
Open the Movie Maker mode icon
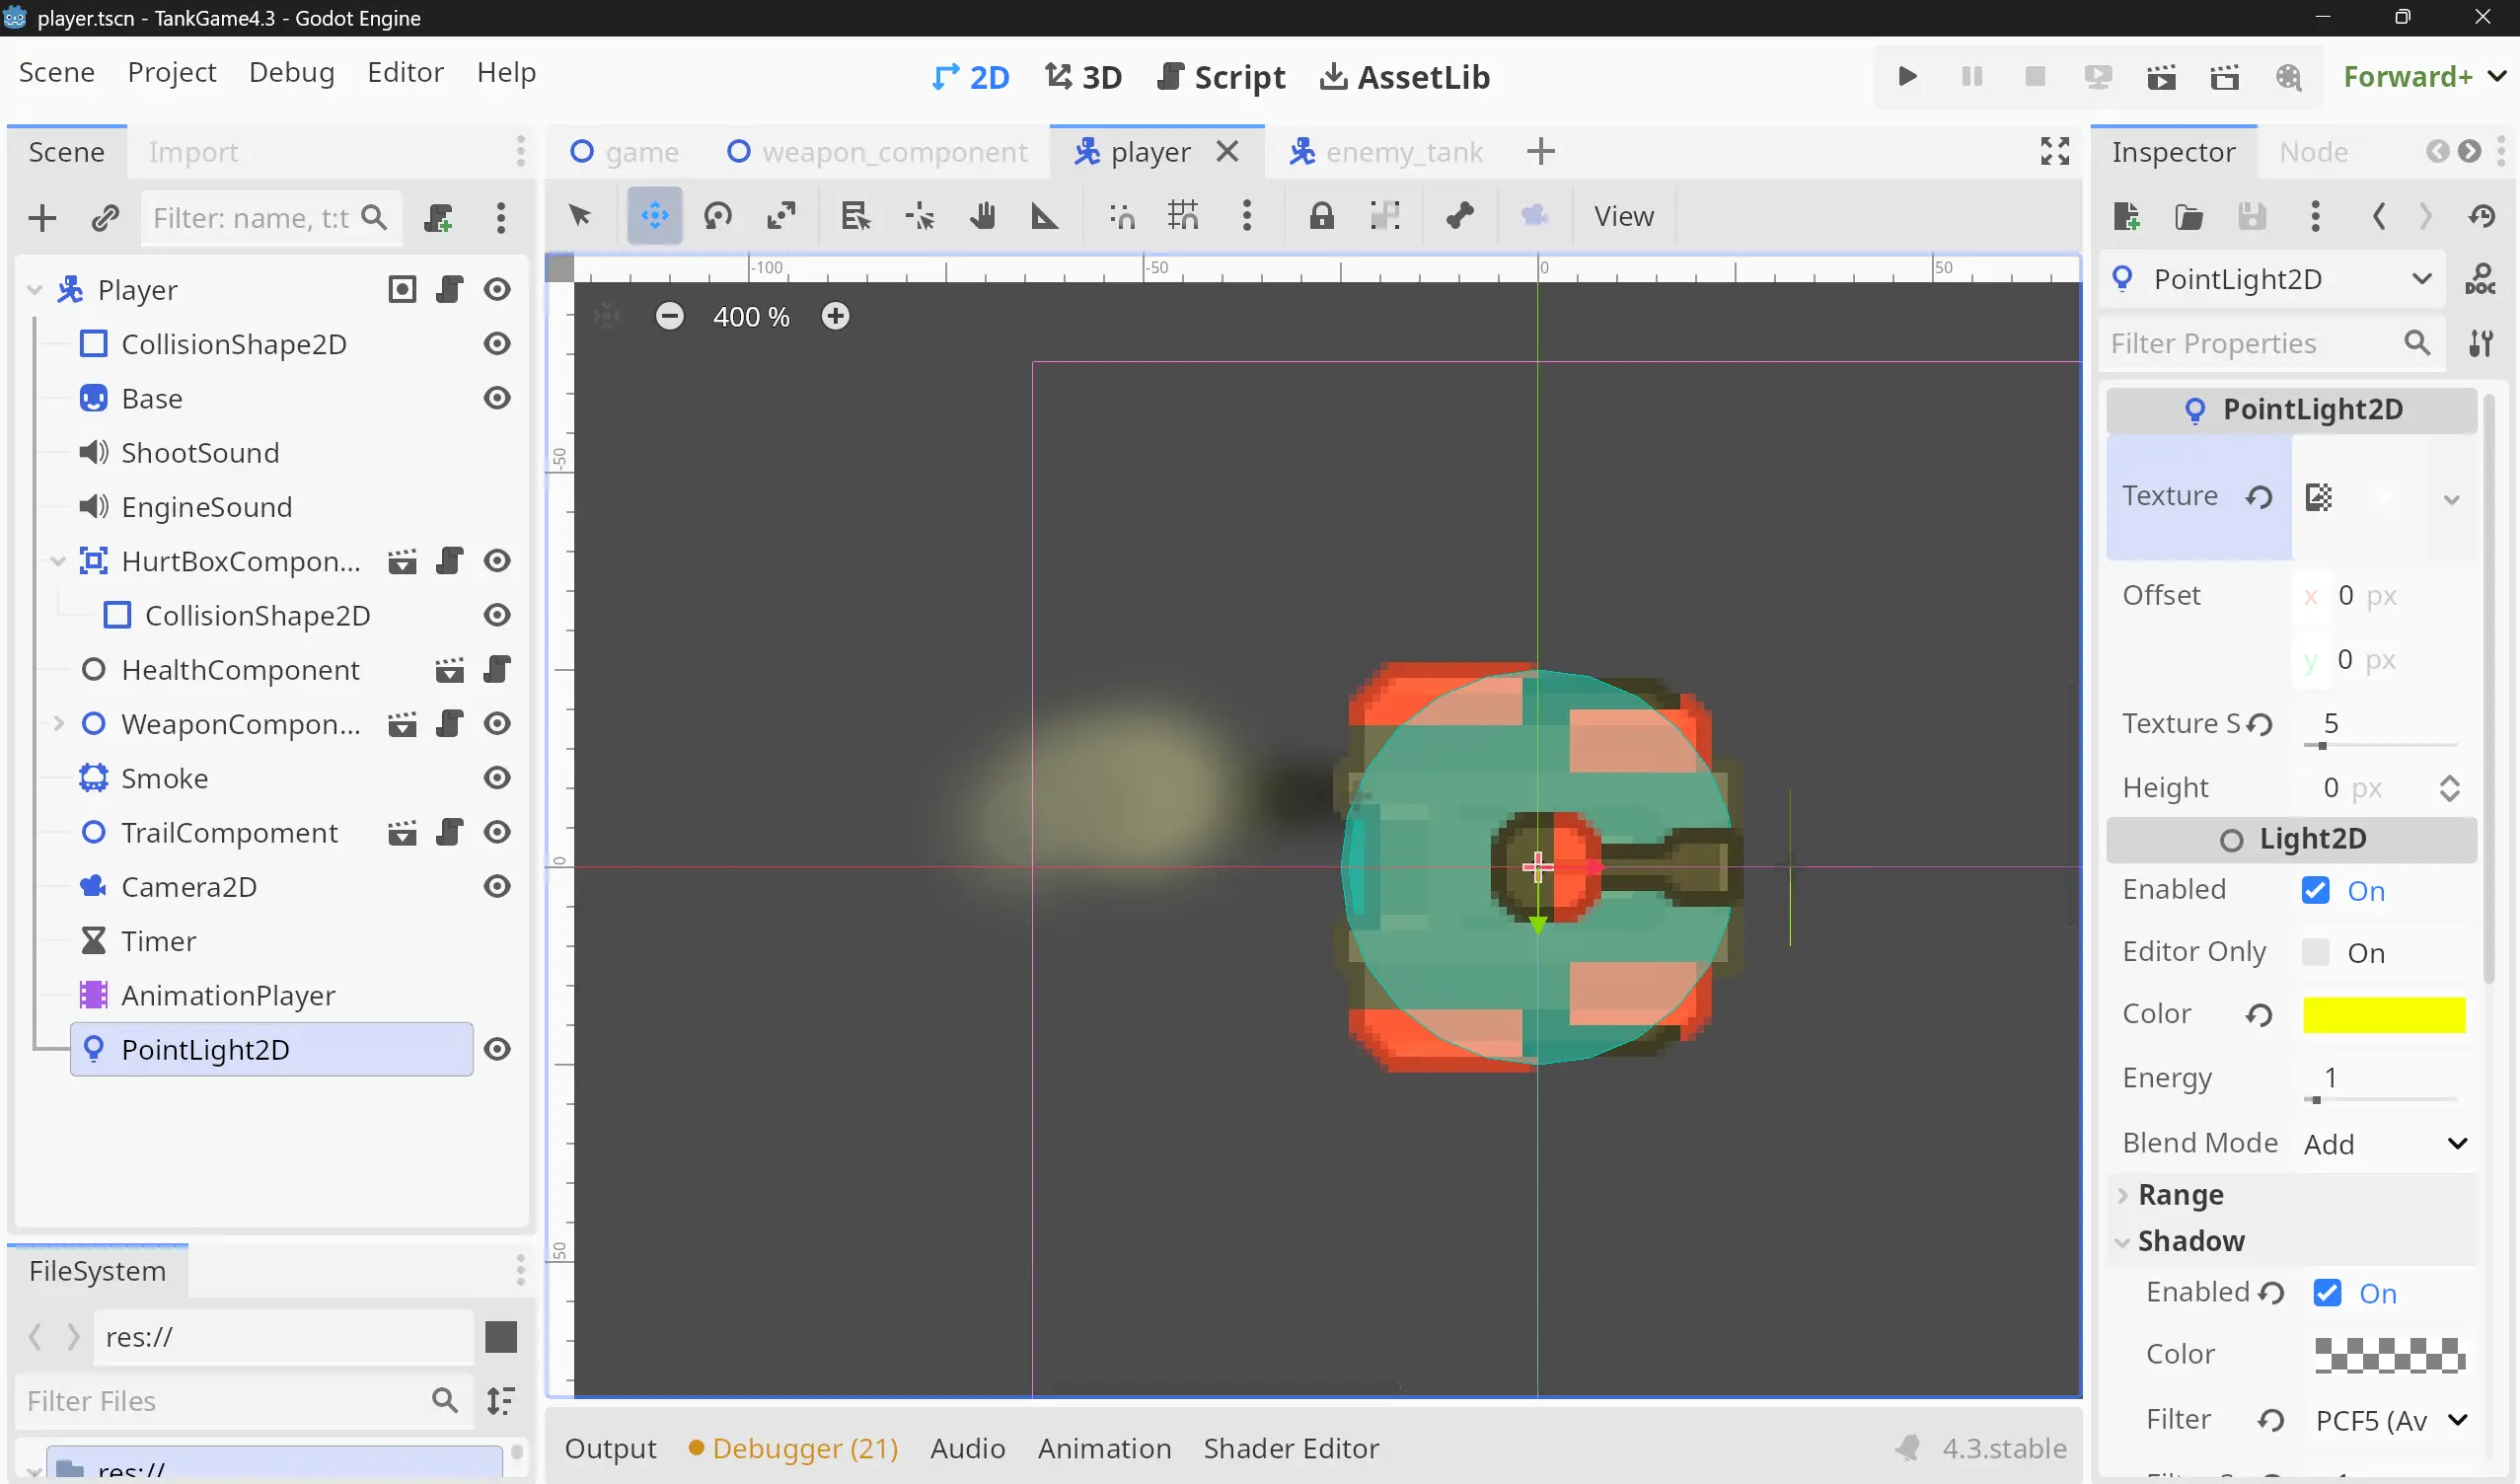click(x=2288, y=77)
